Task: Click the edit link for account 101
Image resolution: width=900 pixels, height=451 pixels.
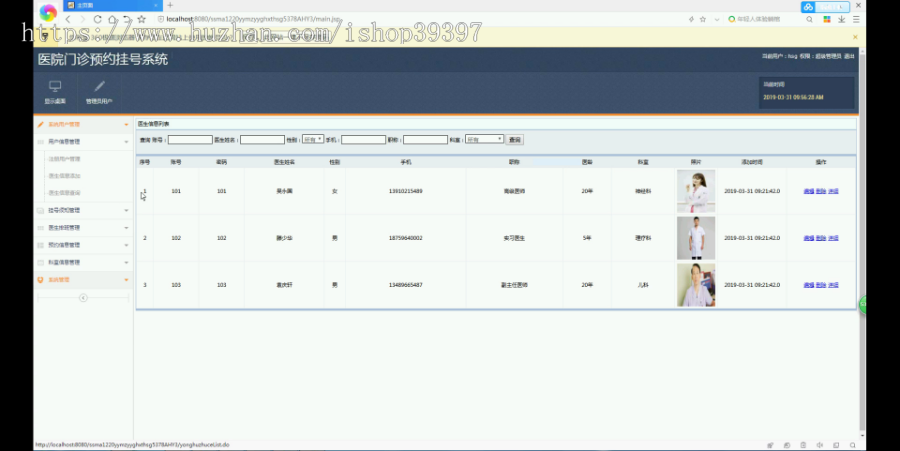Action: click(809, 191)
